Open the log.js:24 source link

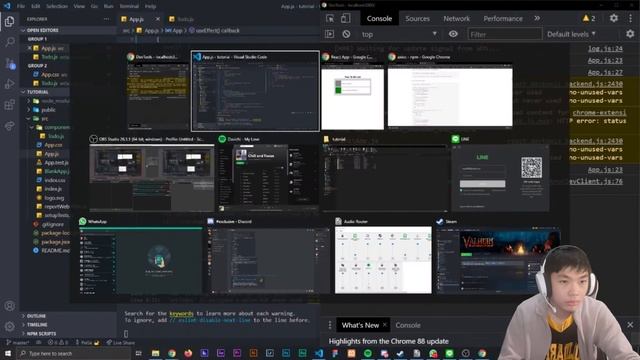click(605, 49)
